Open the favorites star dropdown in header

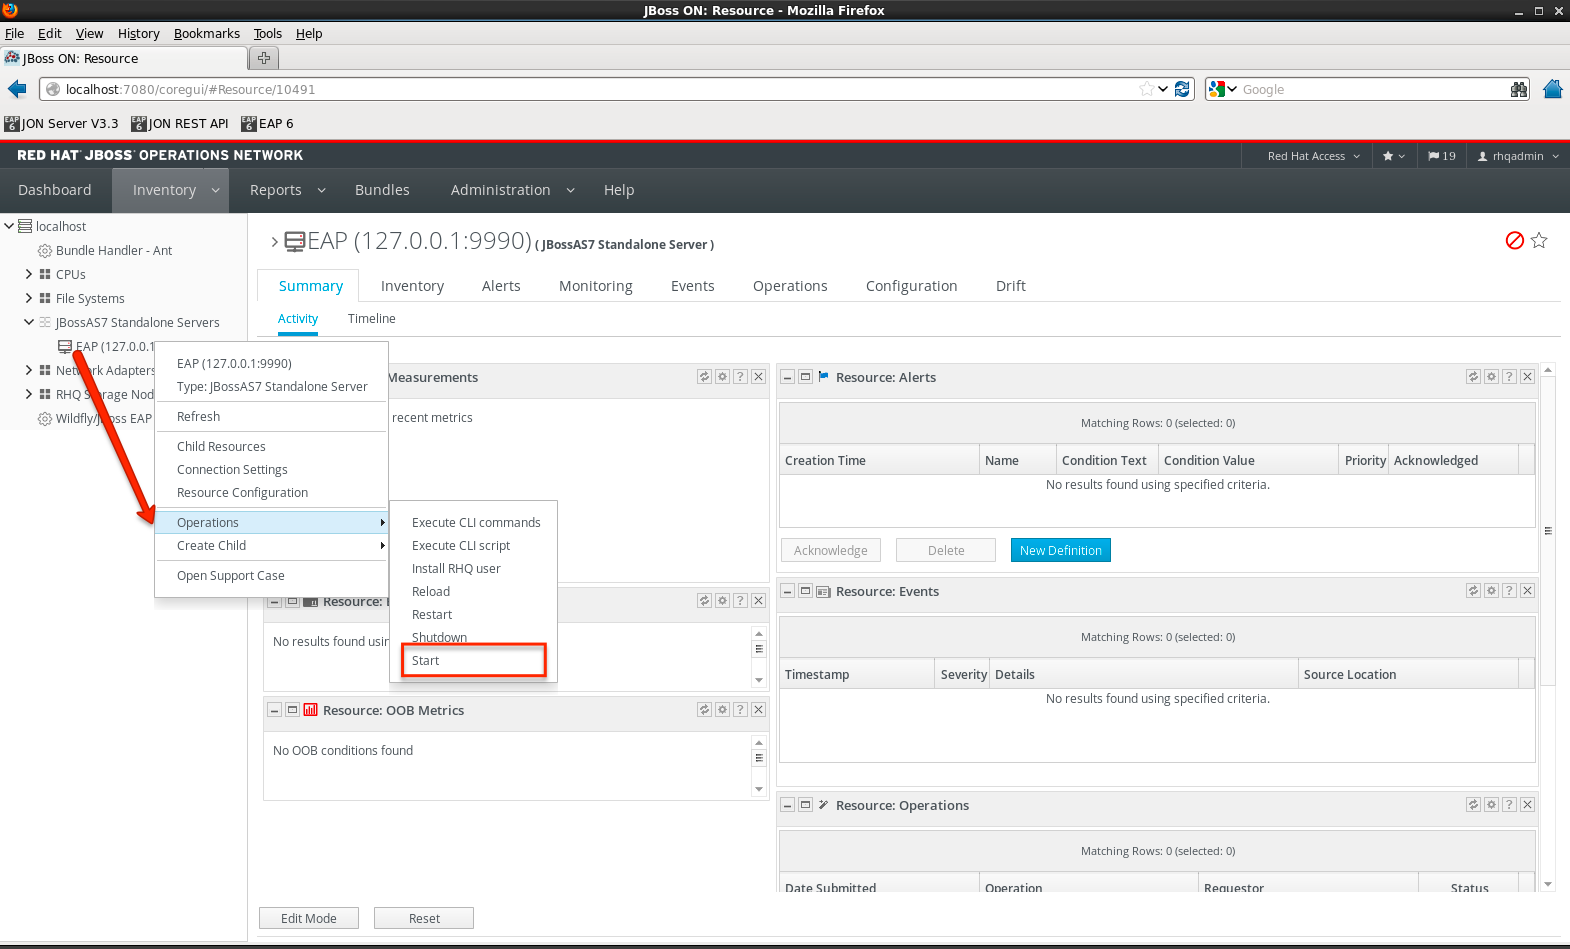1394,156
